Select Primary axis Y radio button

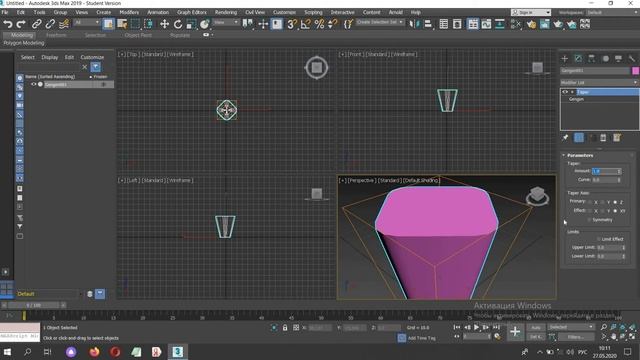[x=602, y=202]
